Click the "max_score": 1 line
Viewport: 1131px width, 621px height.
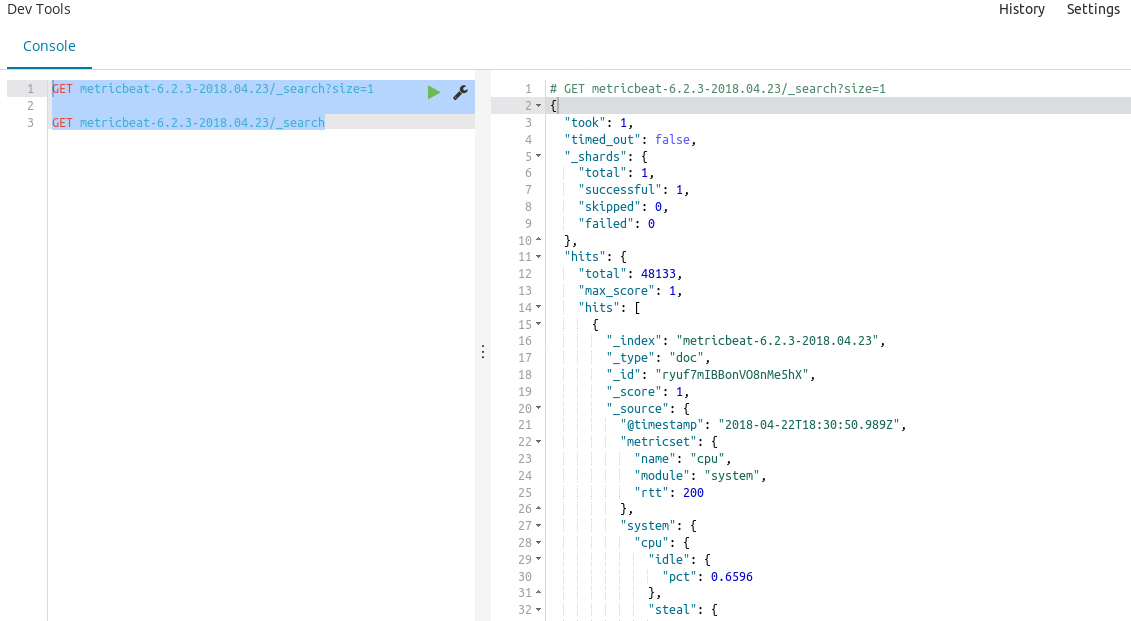click(x=630, y=291)
